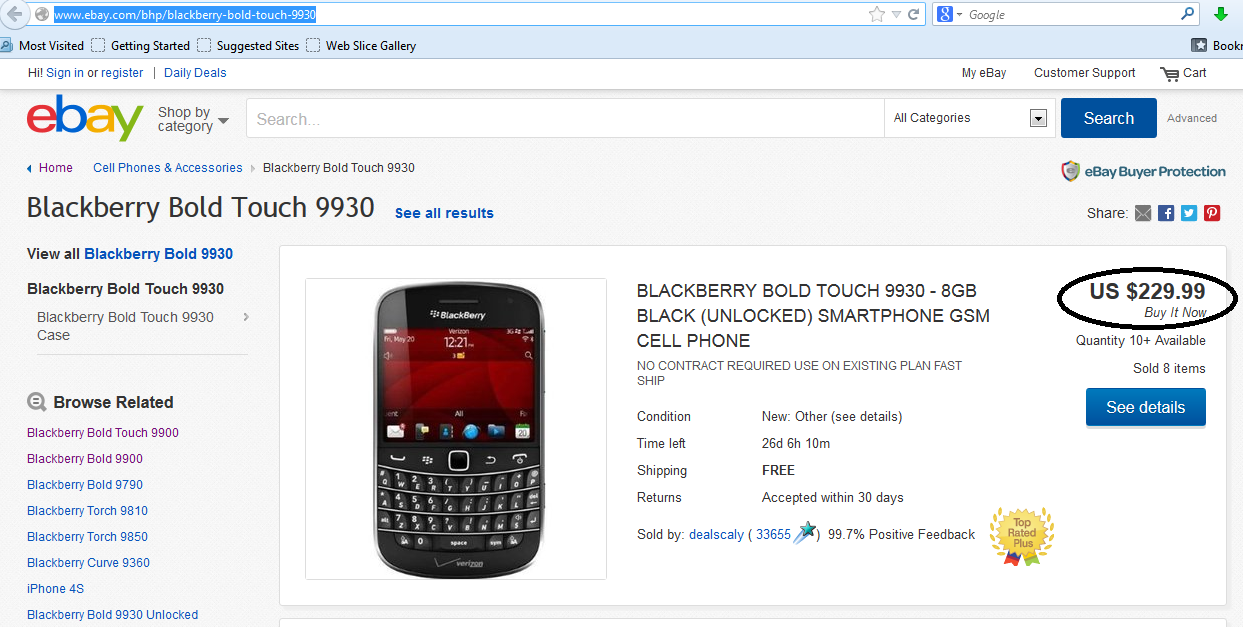This screenshot has width=1243, height=627.
Task: Share on Pinterest icon
Action: [1212, 213]
